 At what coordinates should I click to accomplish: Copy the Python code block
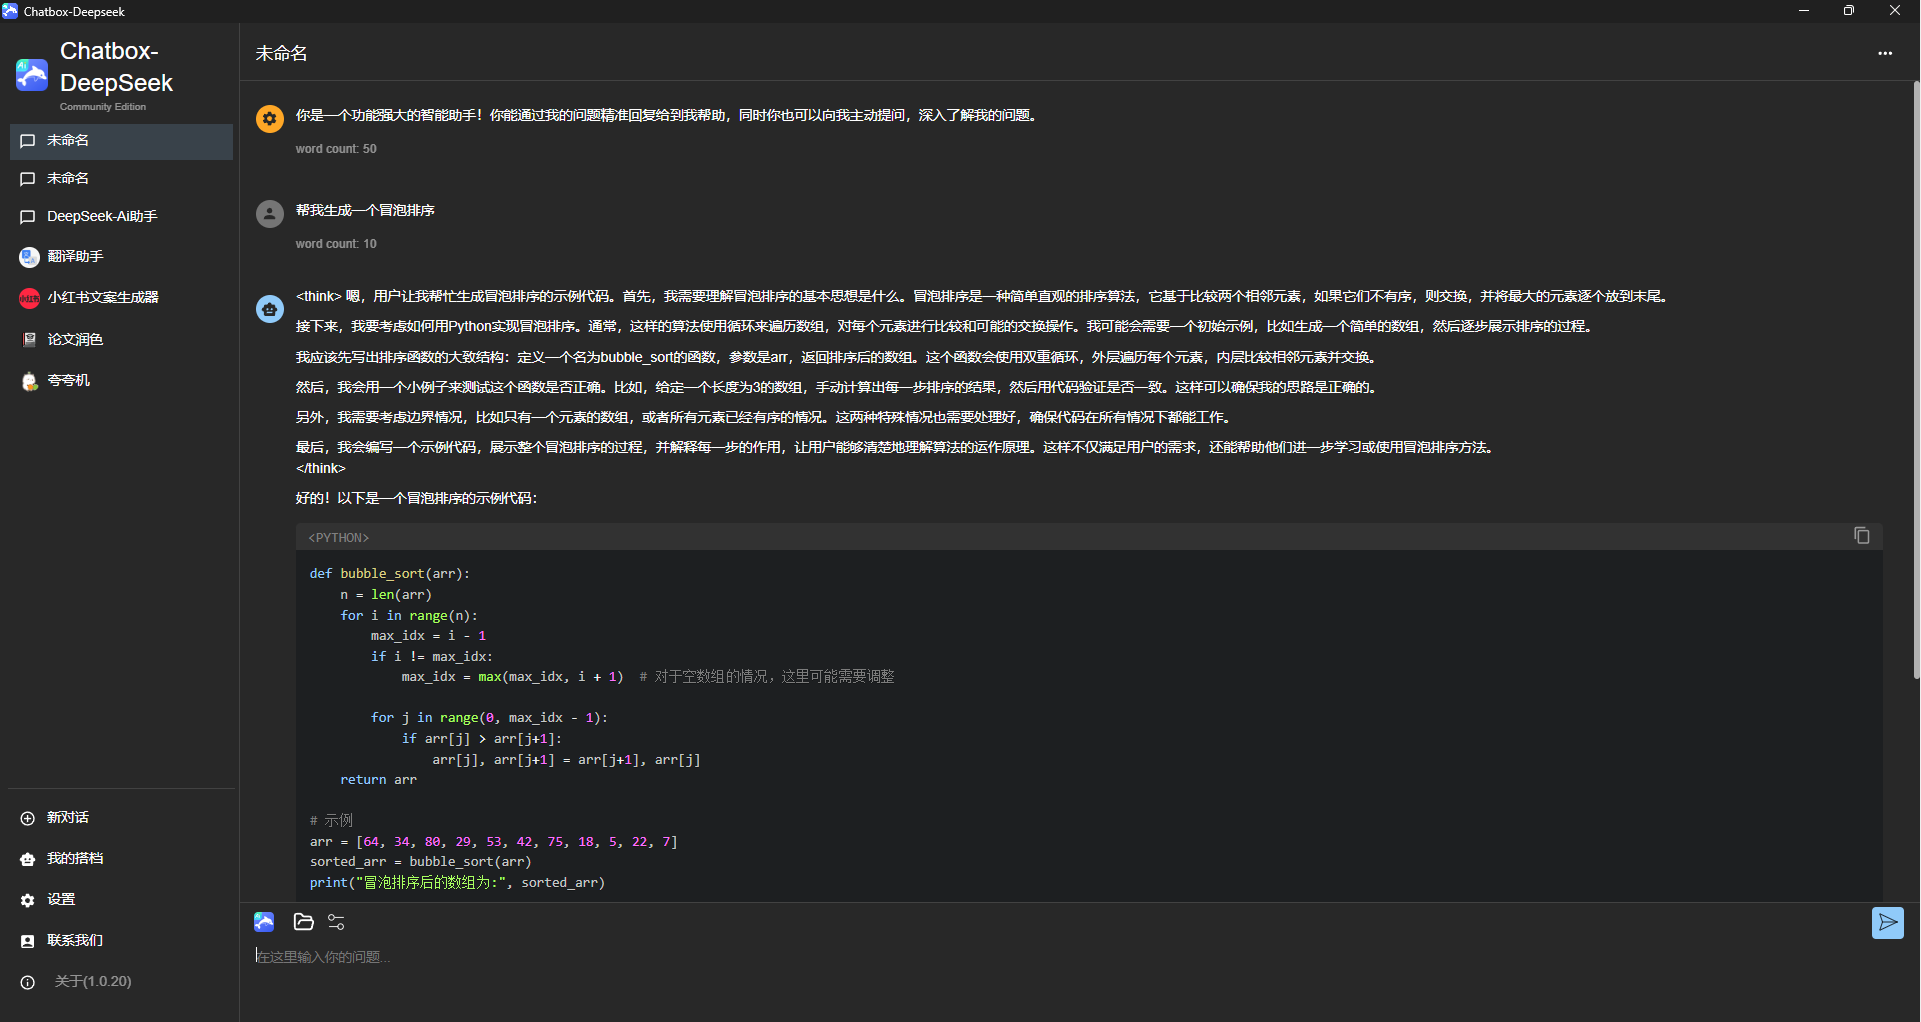[x=1861, y=536]
